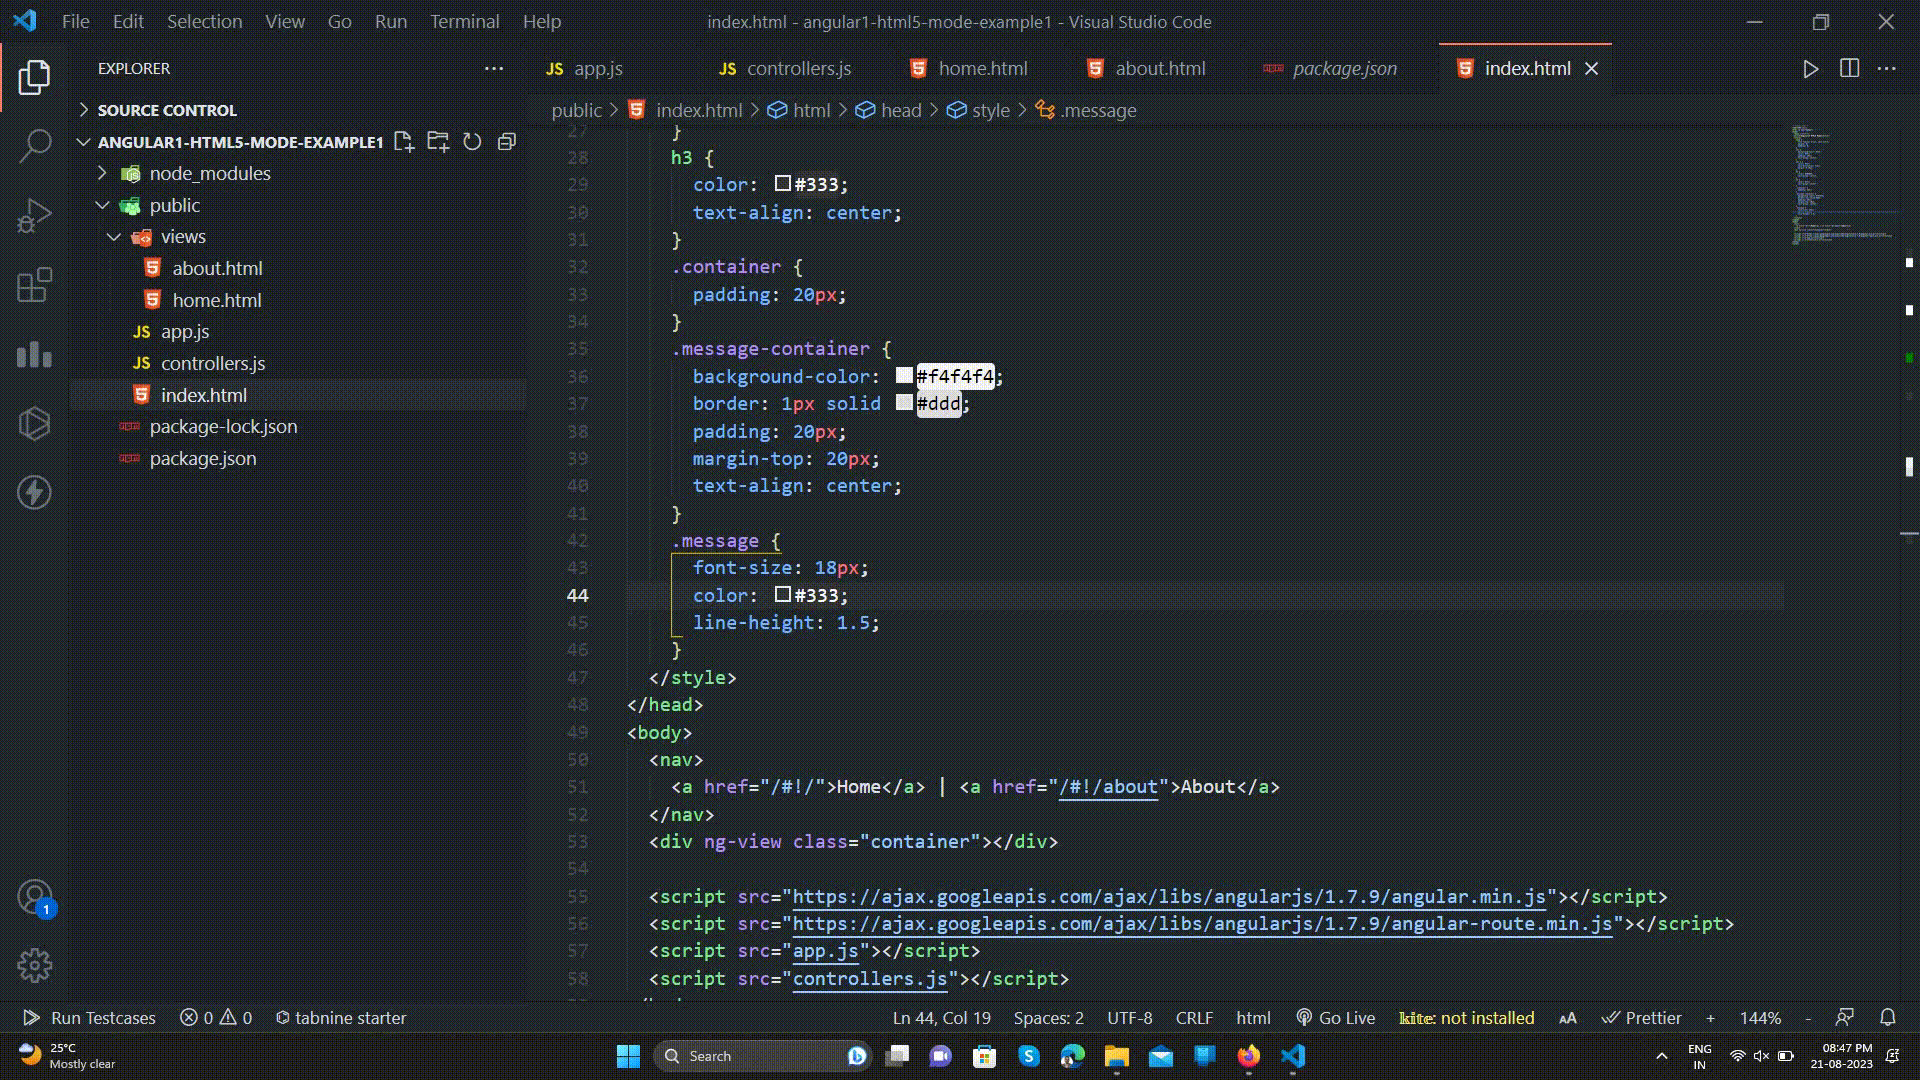Toggle Go Live server in status bar
This screenshot has height=1080, width=1920.
pyautogui.click(x=1335, y=1018)
